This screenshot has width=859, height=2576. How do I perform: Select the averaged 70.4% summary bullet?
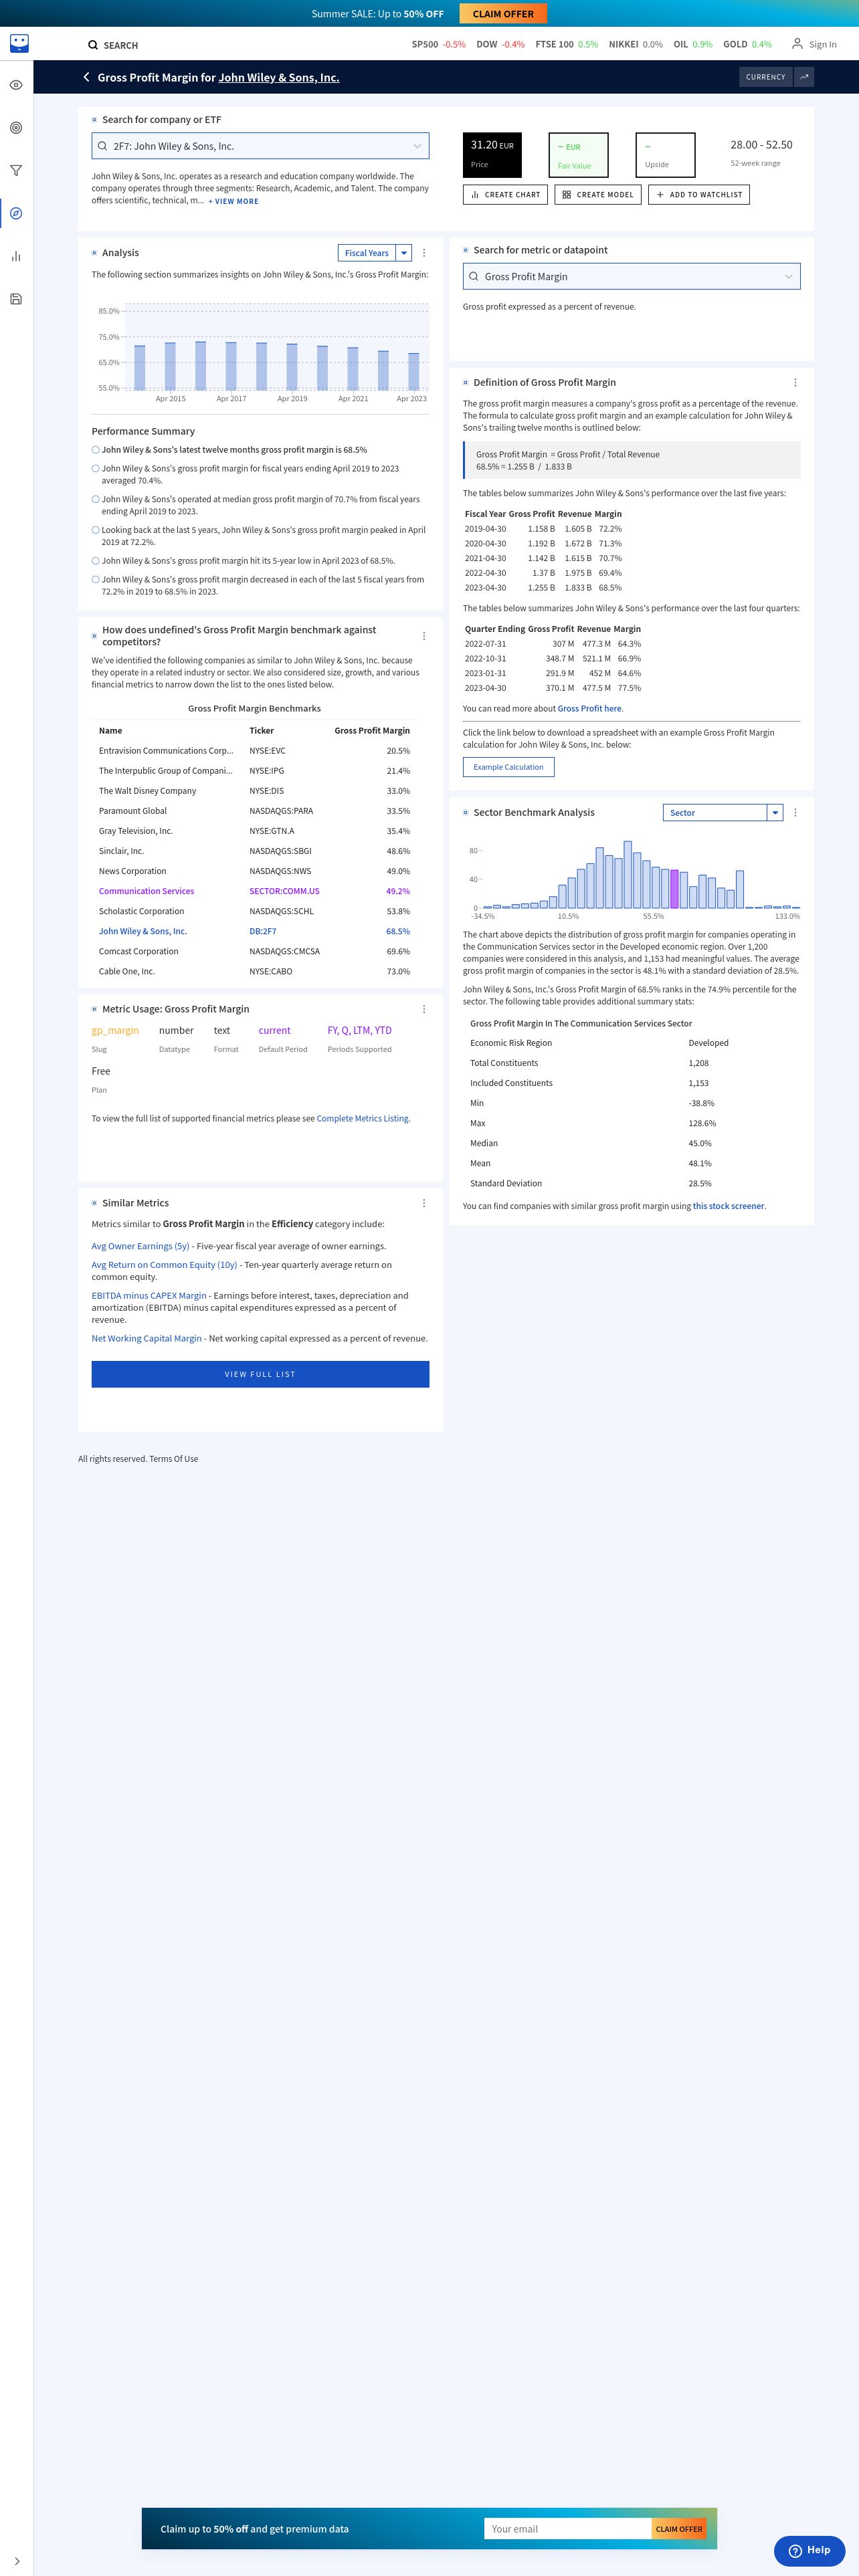coord(96,468)
